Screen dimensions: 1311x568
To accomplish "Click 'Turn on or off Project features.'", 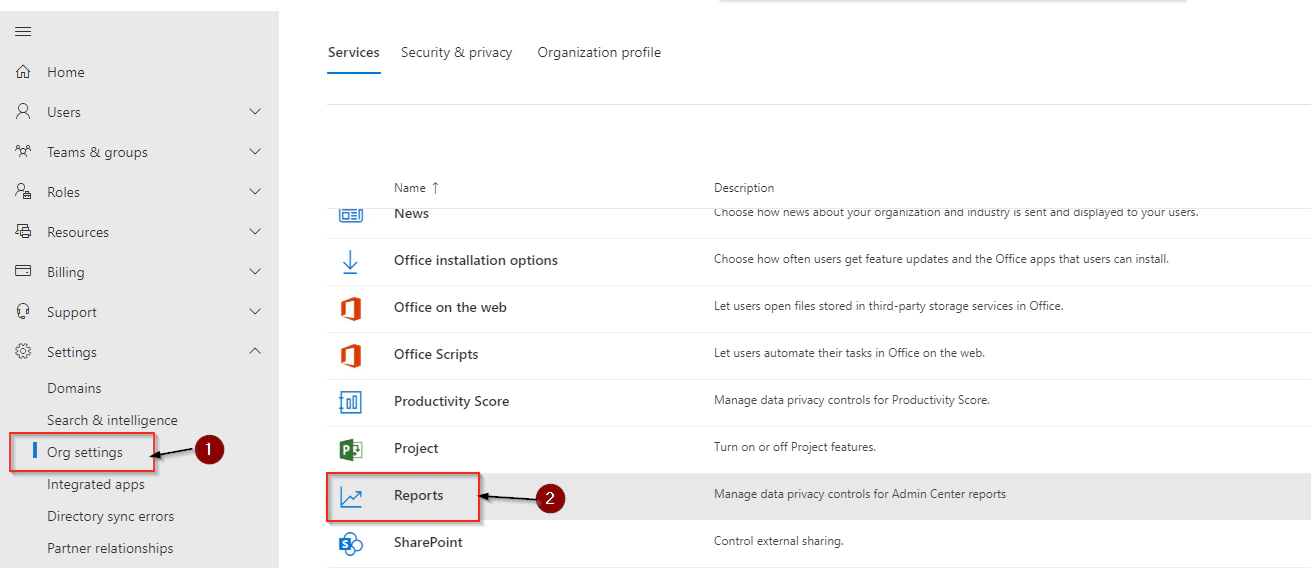I will tap(795, 447).
